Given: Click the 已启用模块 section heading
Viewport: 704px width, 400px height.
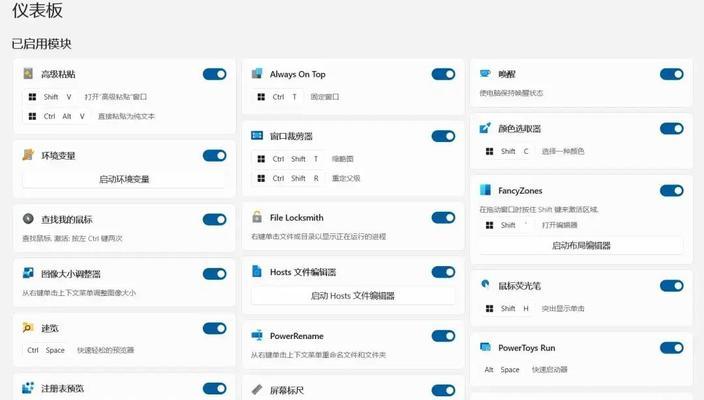Looking at the screenshot, I should pos(41,44).
